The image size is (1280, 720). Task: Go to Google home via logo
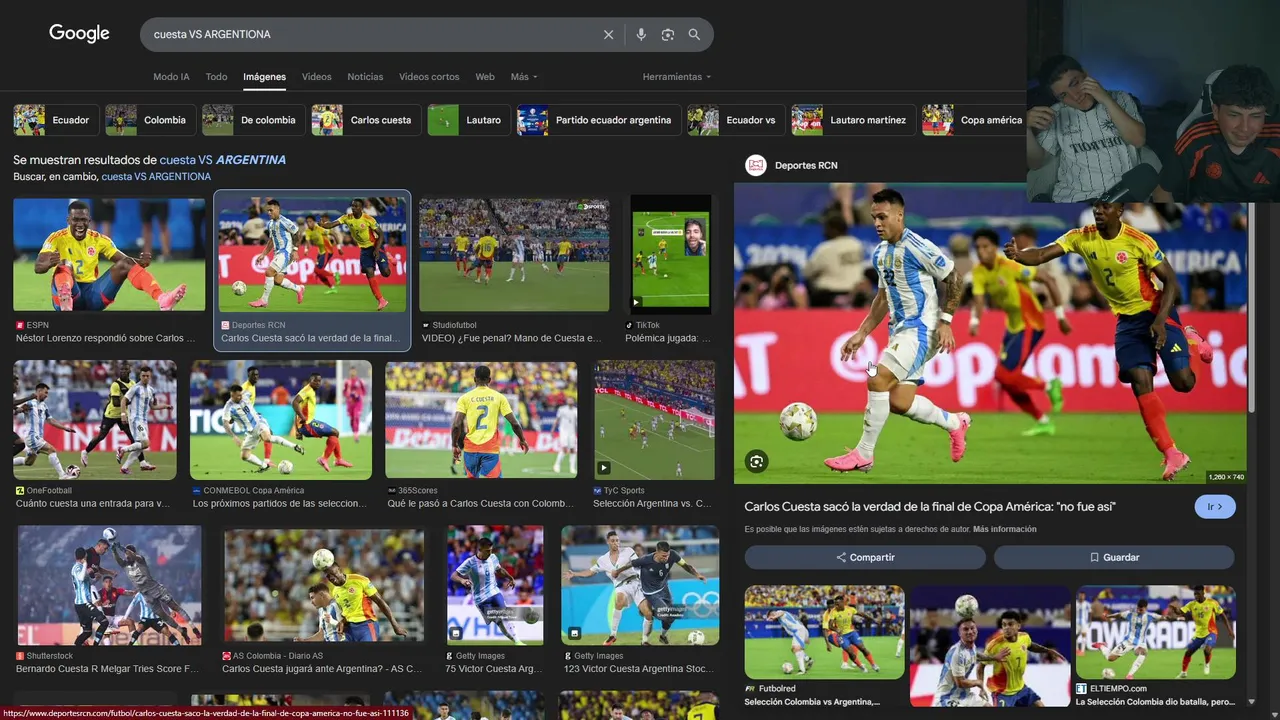[x=79, y=33]
